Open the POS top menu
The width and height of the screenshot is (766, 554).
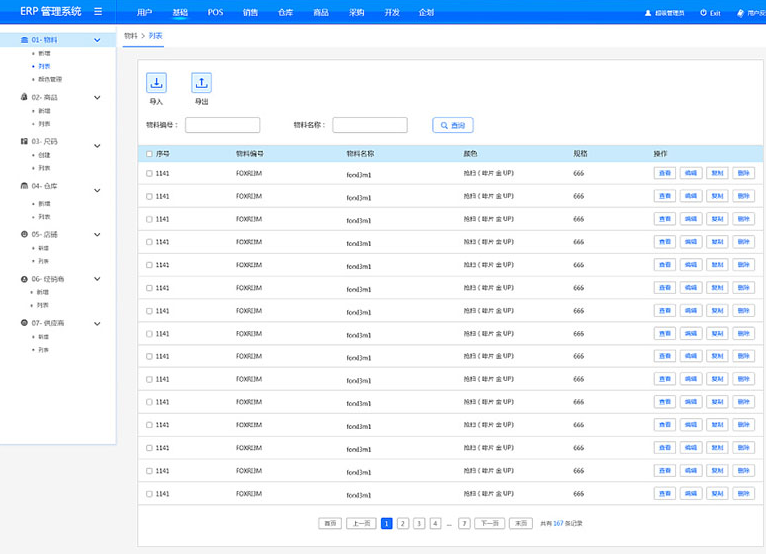pos(215,12)
